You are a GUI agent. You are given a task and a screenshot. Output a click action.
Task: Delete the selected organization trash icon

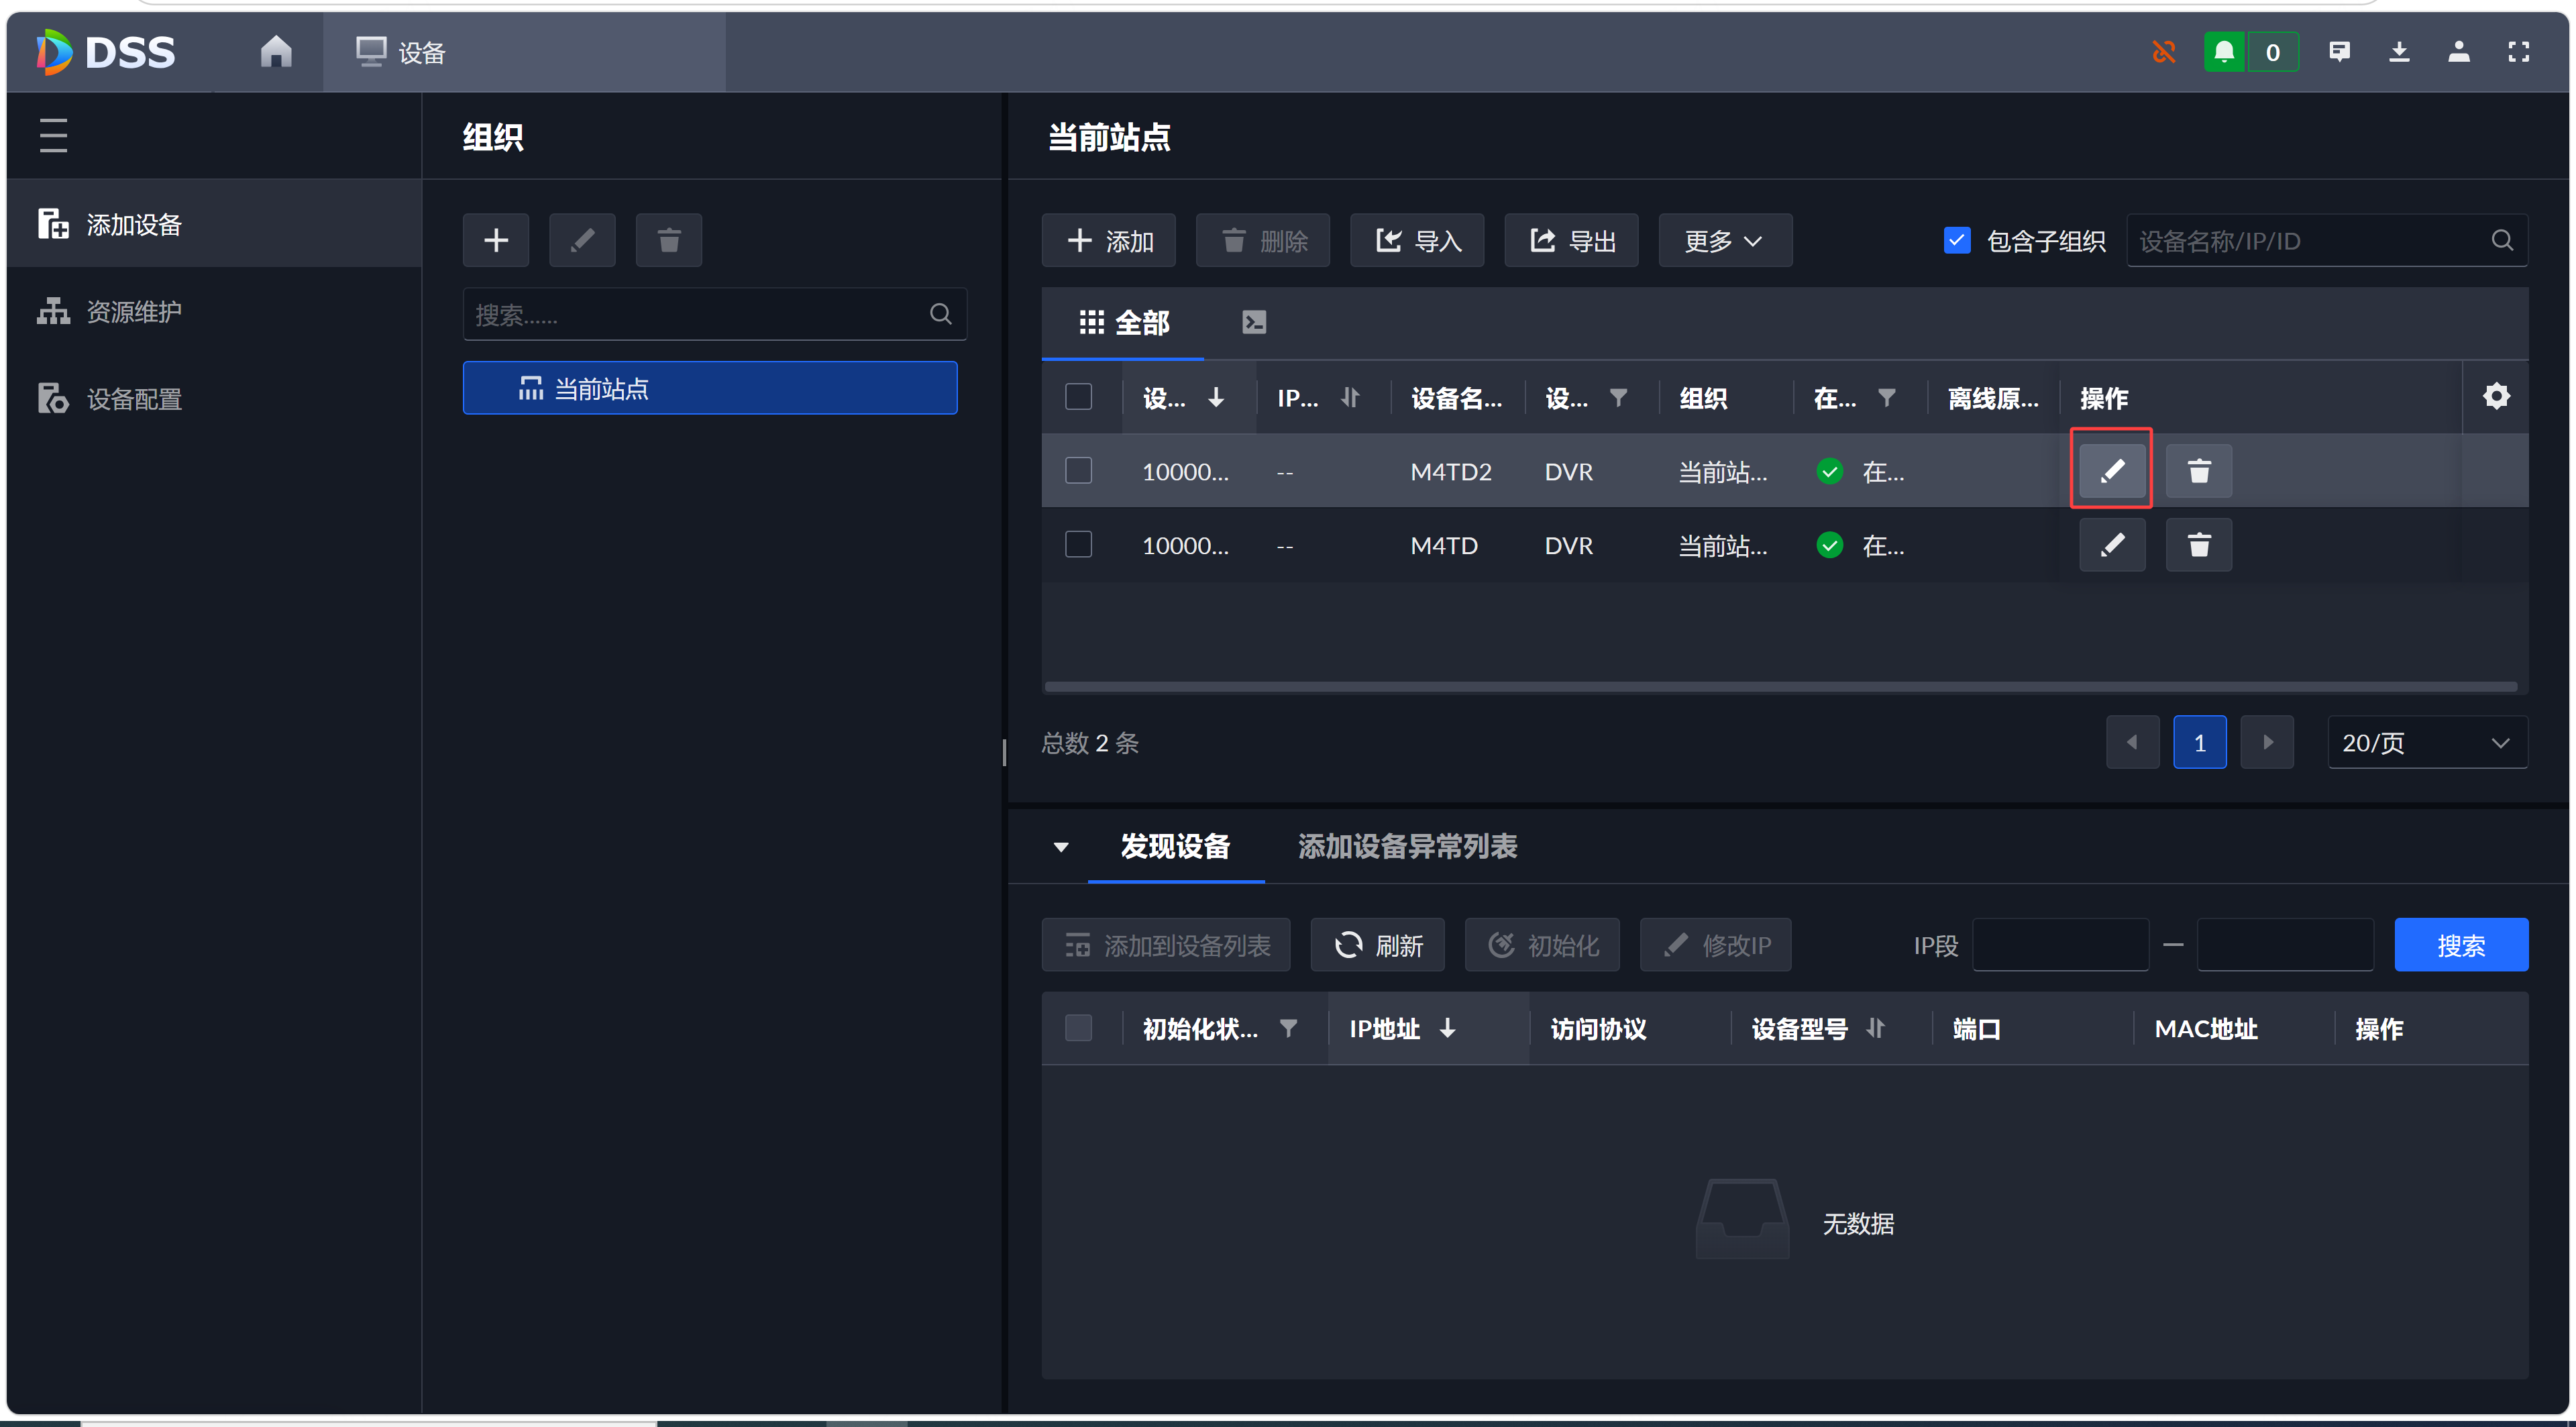point(669,240)
